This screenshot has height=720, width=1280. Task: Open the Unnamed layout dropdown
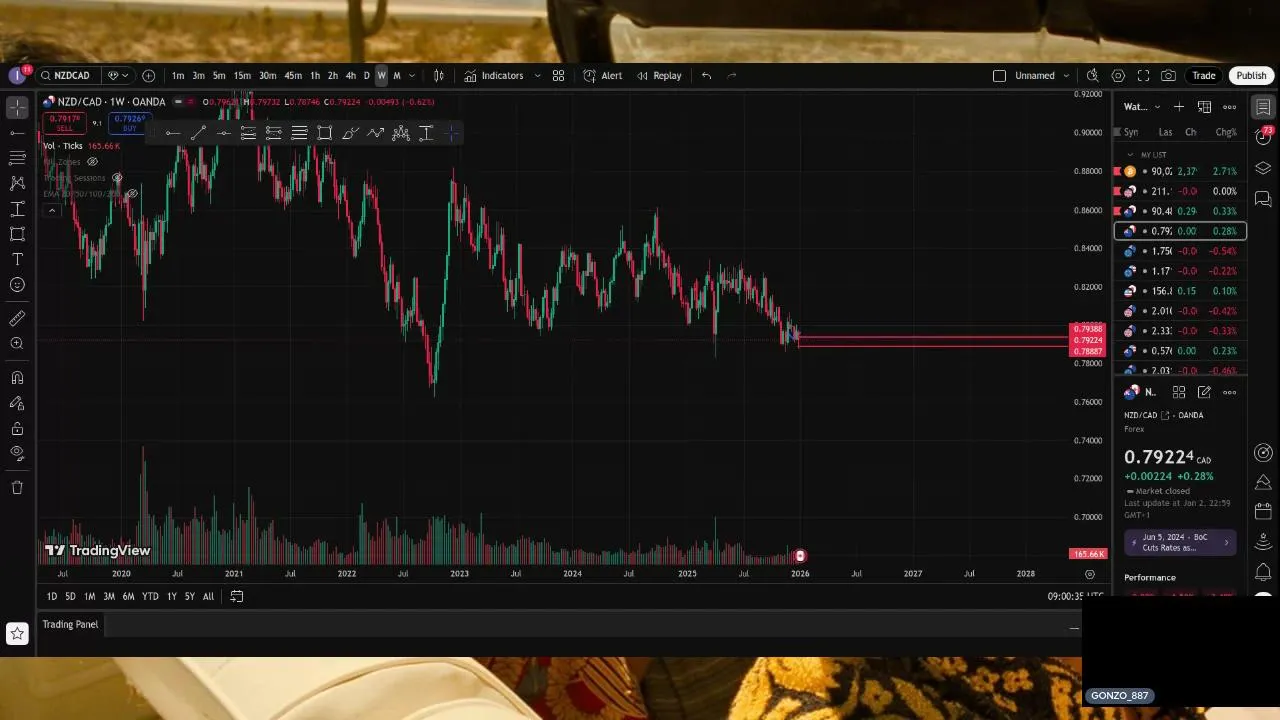coord(1066,75)
